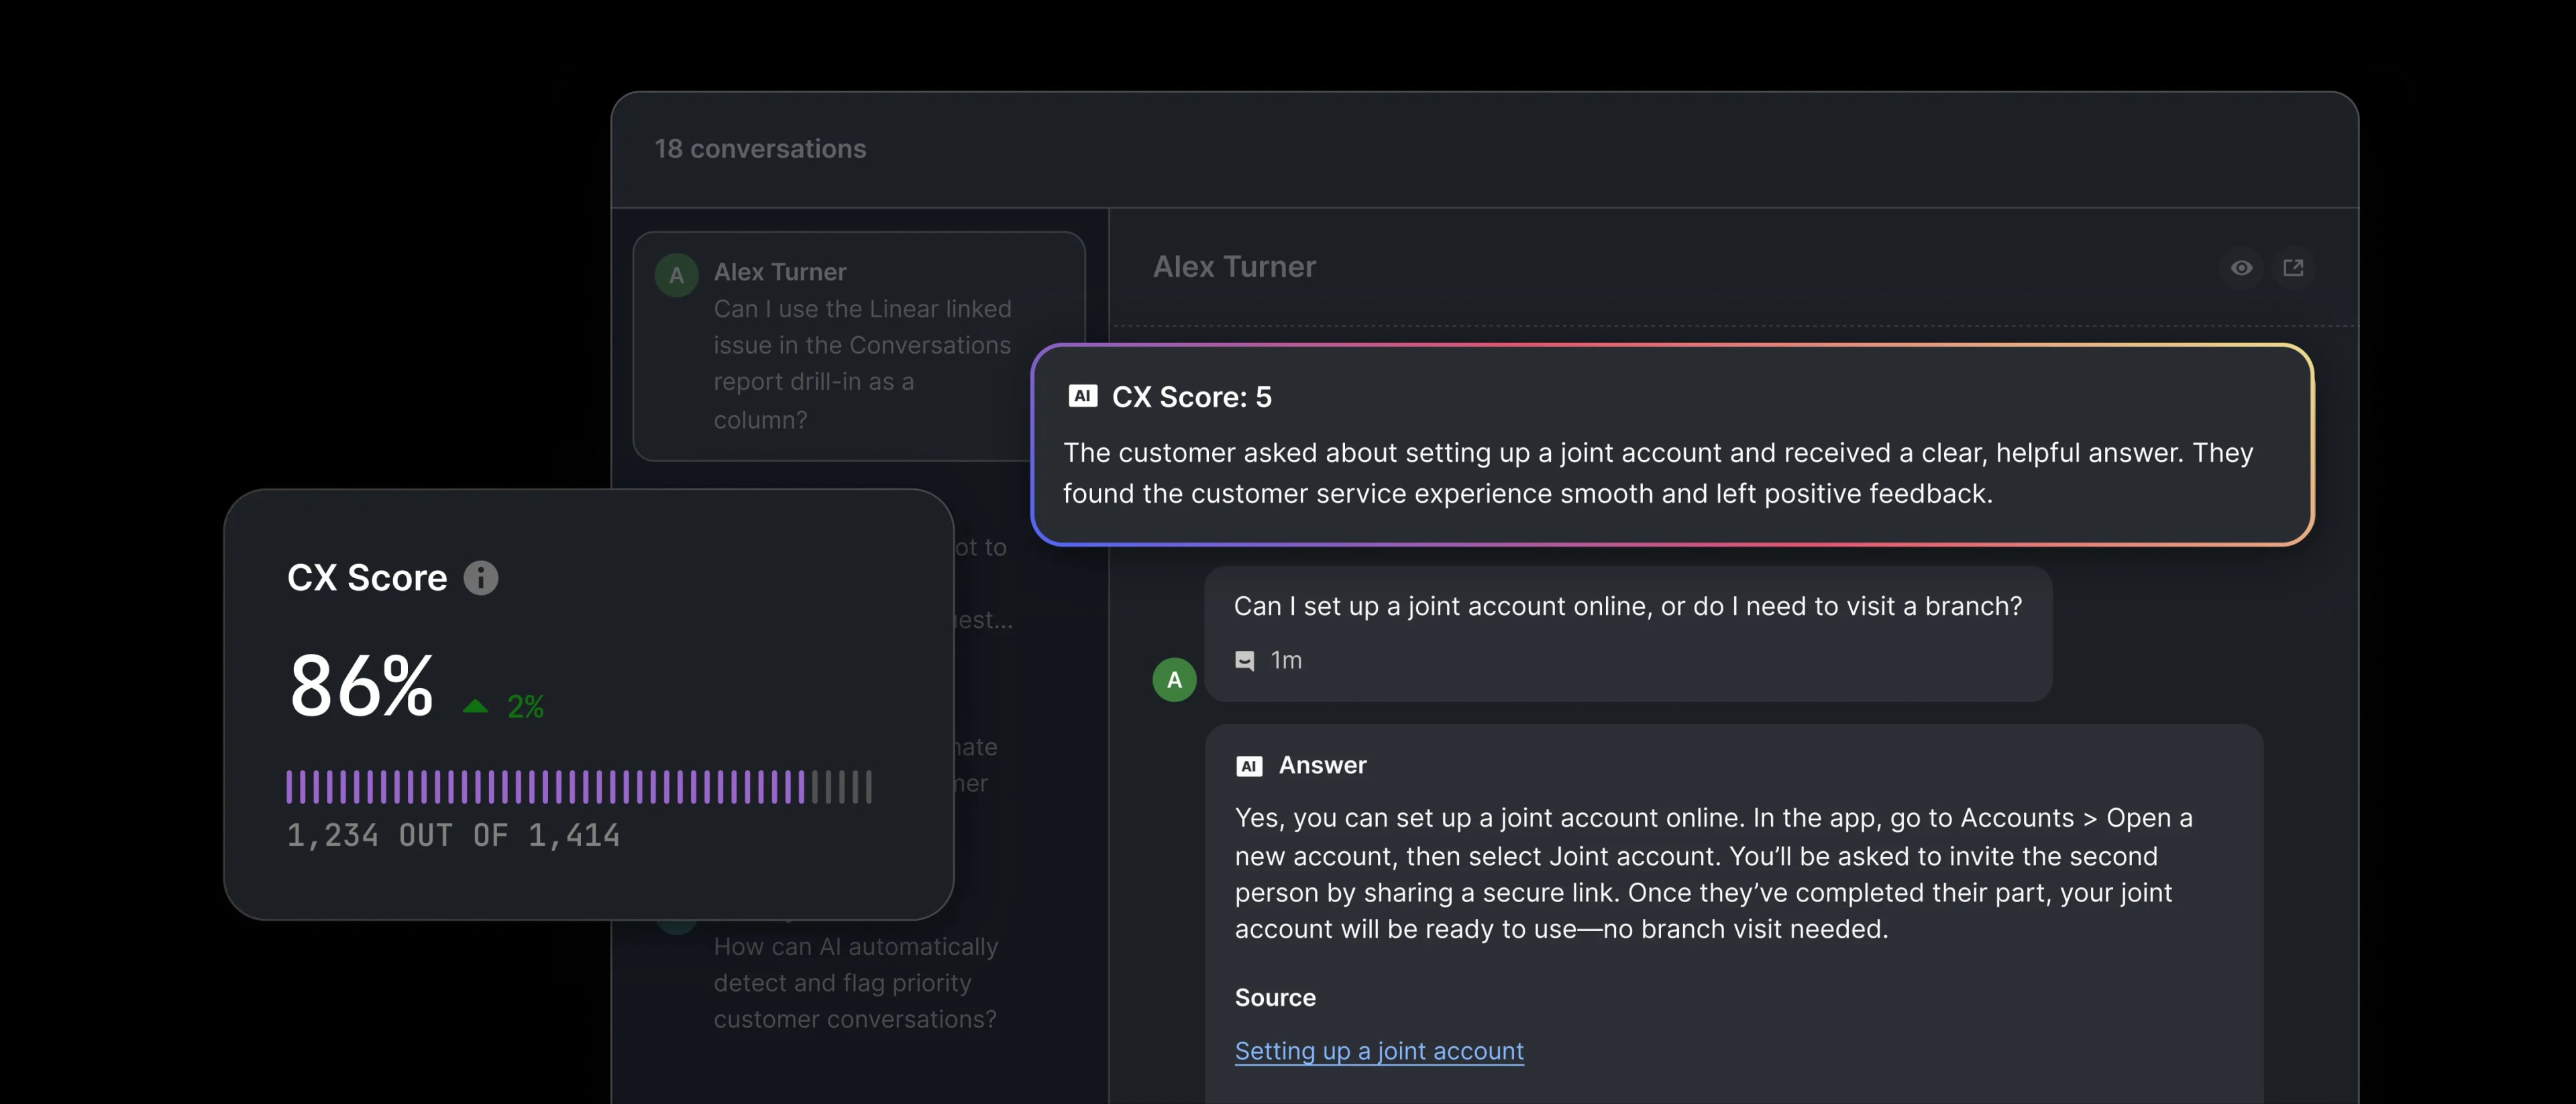Click the Alex Turner title in the detail panel
The image size is (2576, 1104).
coord(1233,267)
